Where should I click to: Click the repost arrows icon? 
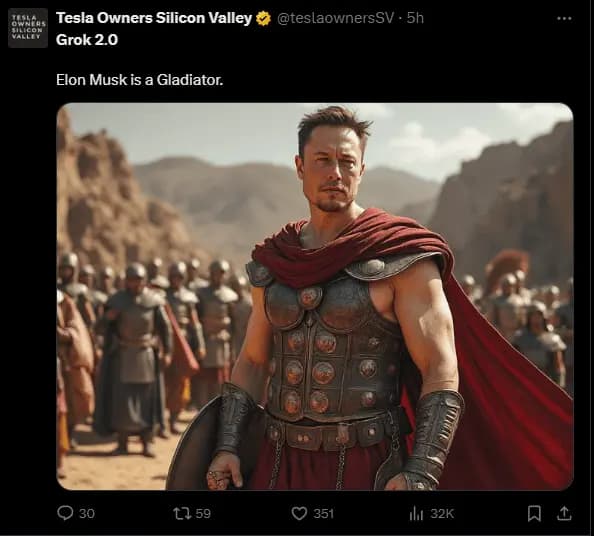(181, 513)
